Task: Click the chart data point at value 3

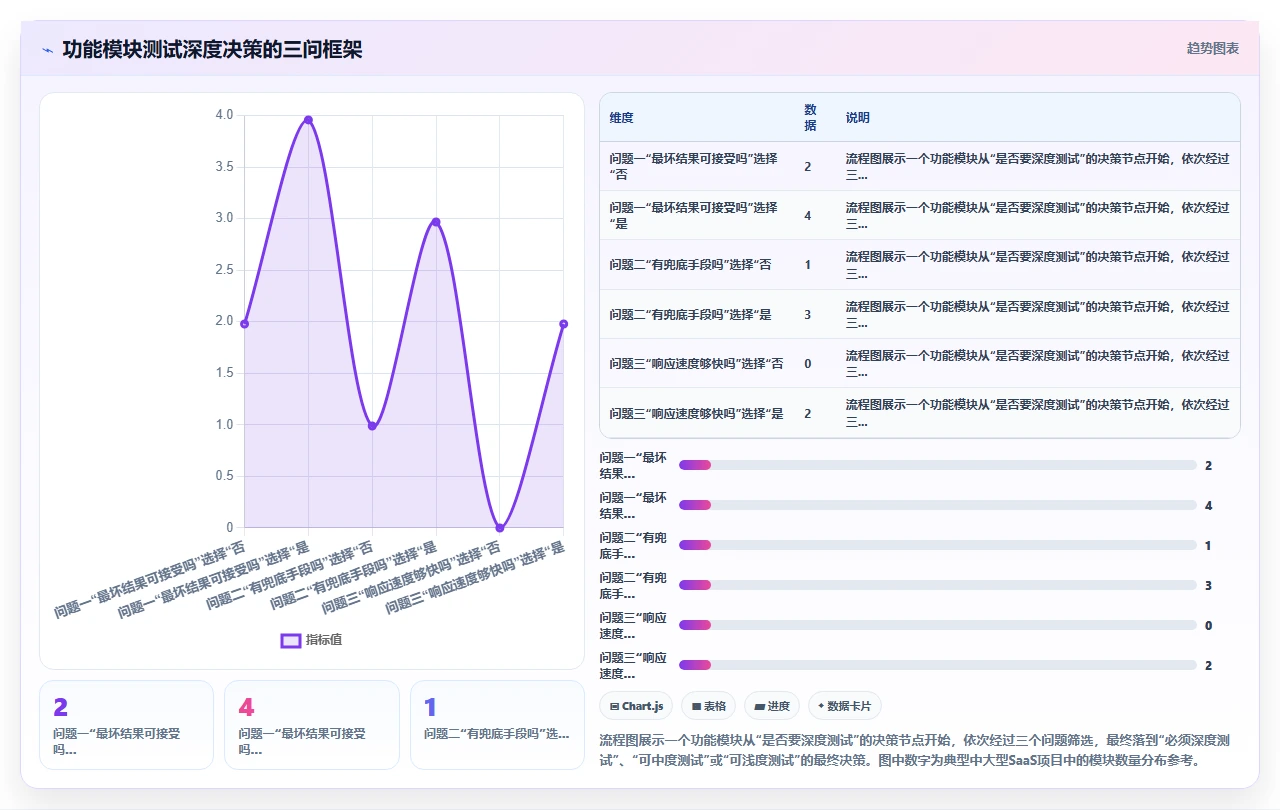Action: (436, 222)
